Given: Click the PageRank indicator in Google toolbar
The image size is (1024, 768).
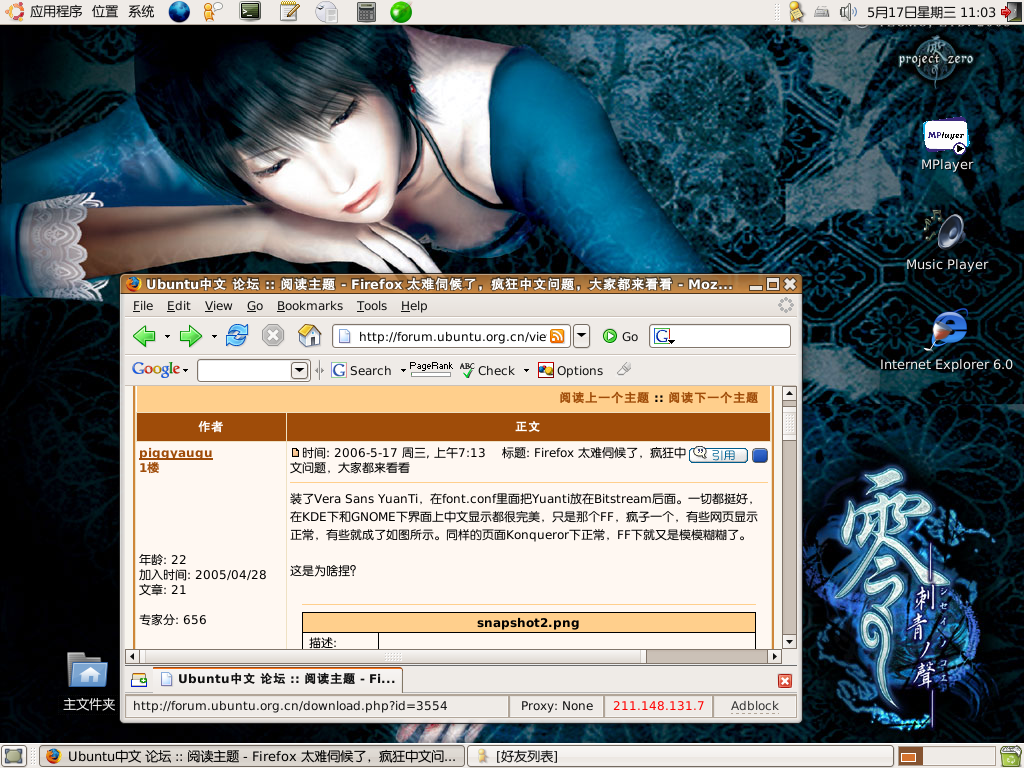Looking at the screenshot, I should coord(430,369).
